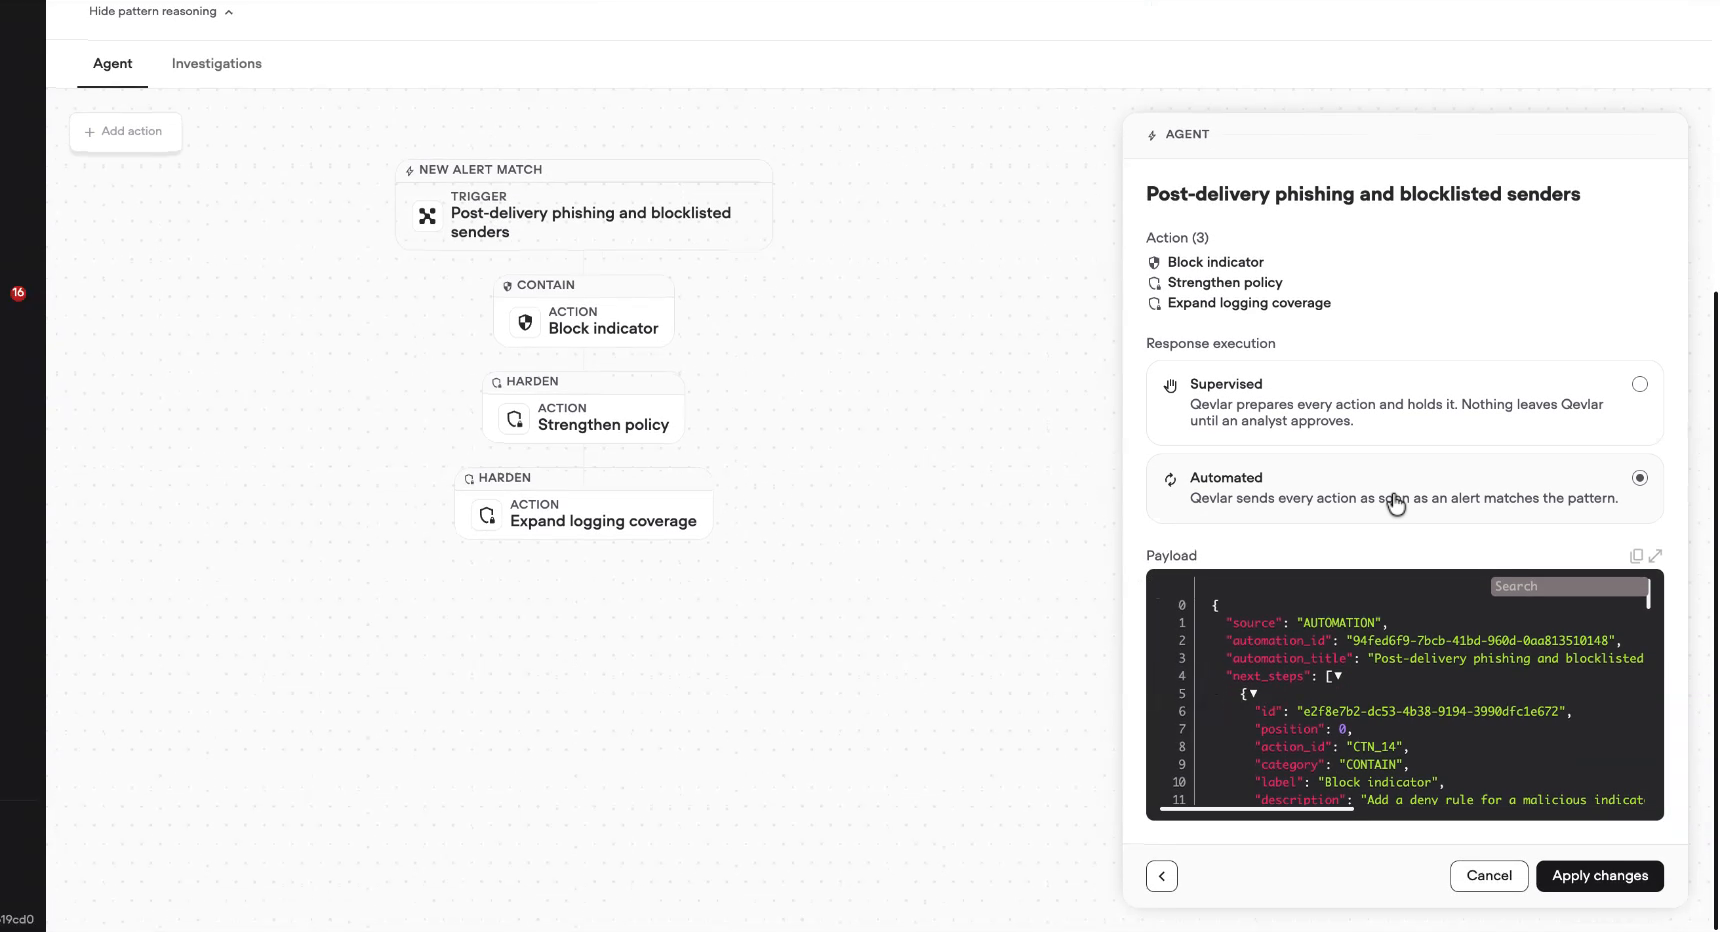This screenshot has height=932, width=1720.
Task: Click the lightning icon in AGENT header
Action: pos(1152,135)
